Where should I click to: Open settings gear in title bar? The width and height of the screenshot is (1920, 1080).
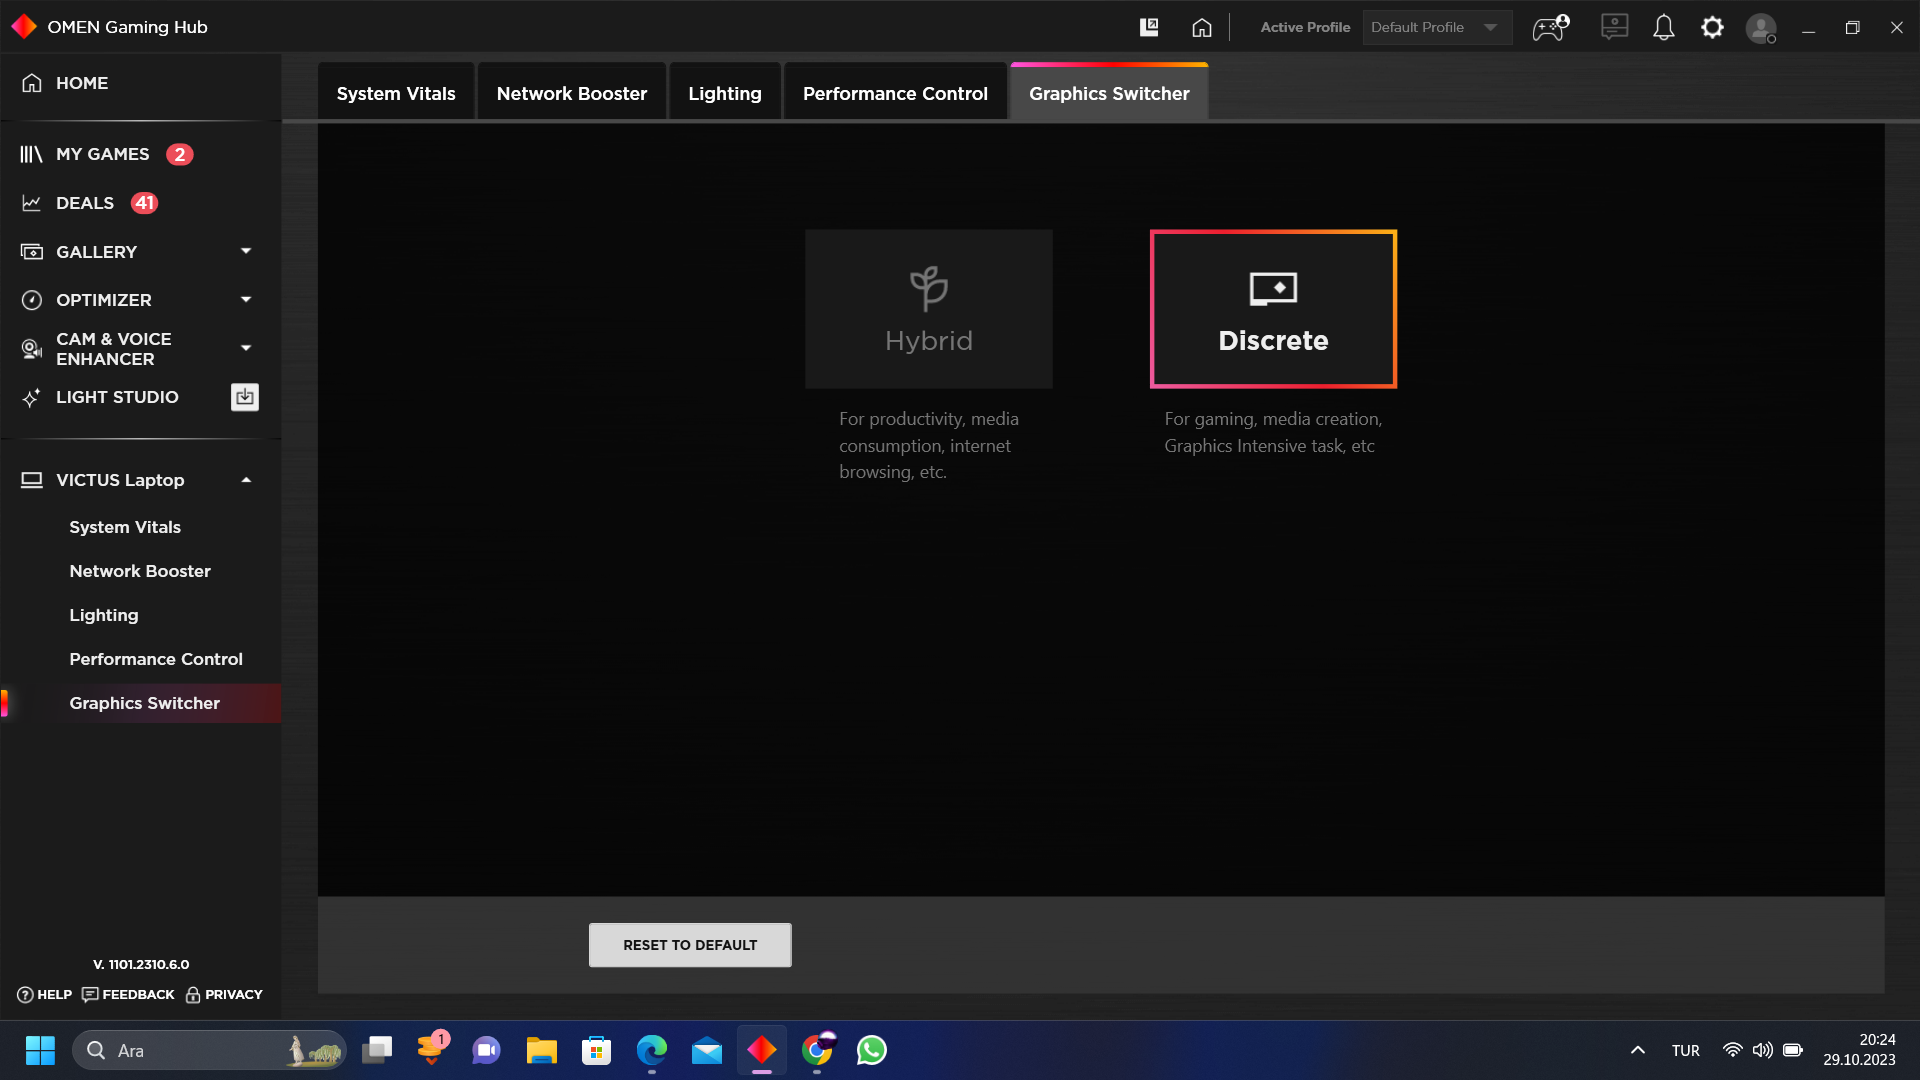point(1712,27)
